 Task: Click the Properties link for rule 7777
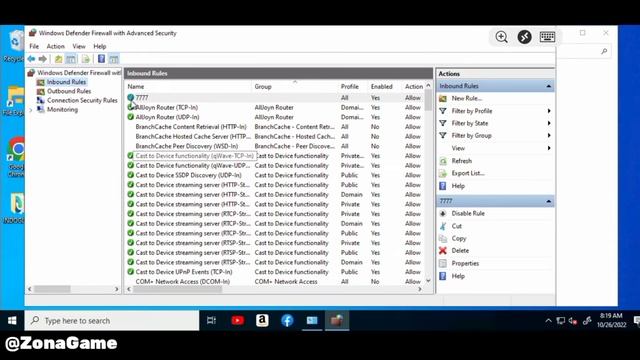[465, 264]
